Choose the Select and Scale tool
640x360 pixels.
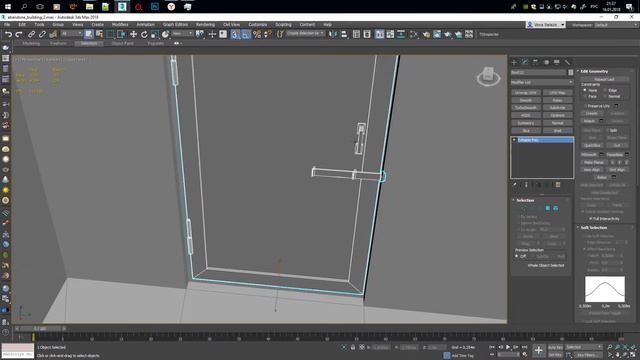(x=155, y=35)
